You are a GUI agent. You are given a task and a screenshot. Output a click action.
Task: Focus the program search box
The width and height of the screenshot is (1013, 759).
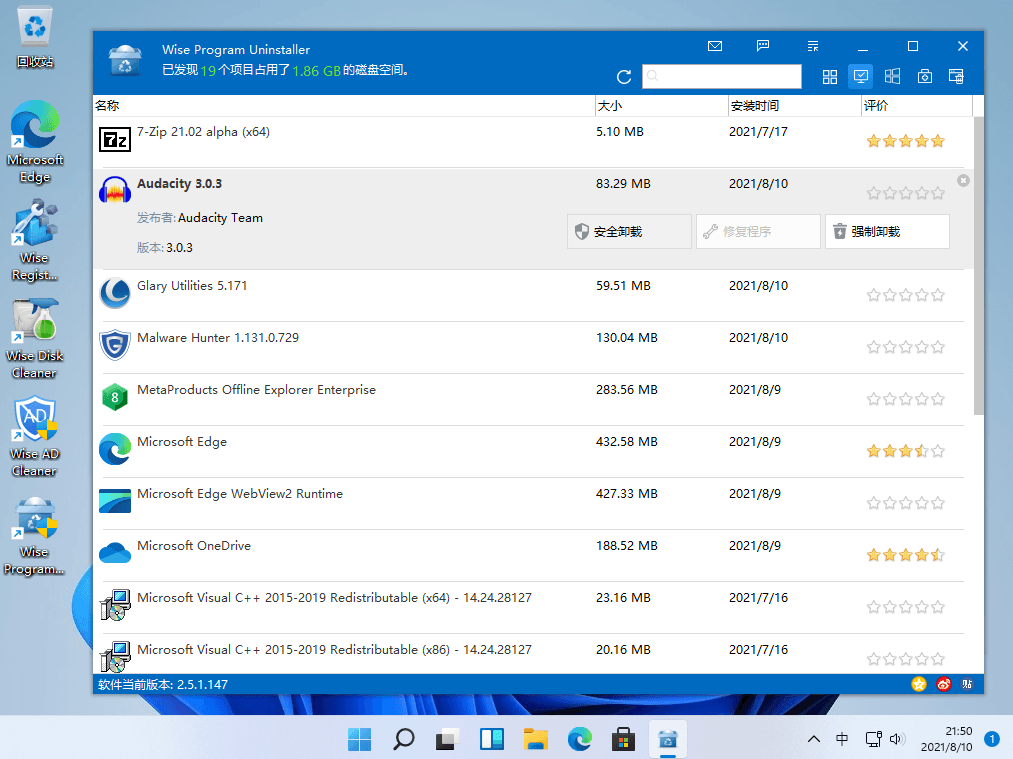[722, 76]
